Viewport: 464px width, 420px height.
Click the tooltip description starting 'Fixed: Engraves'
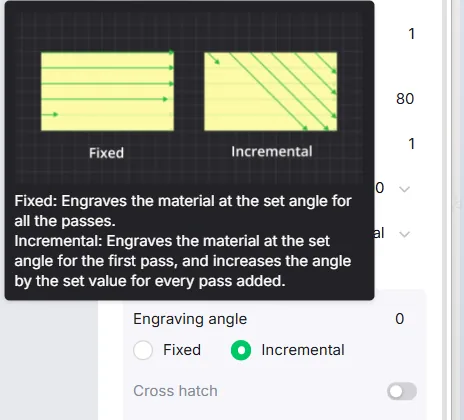[x=183, y=241]
